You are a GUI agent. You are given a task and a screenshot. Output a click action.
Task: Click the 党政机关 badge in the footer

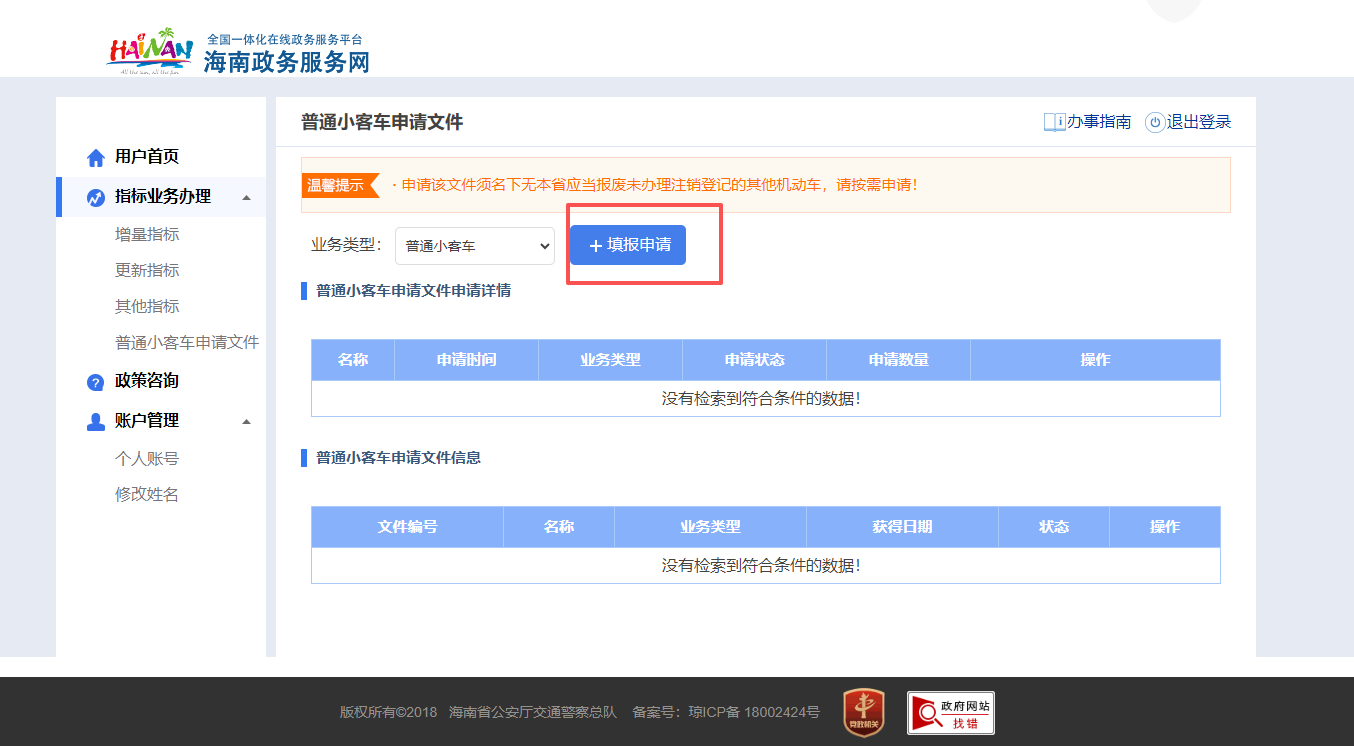(x=862, y=712)
